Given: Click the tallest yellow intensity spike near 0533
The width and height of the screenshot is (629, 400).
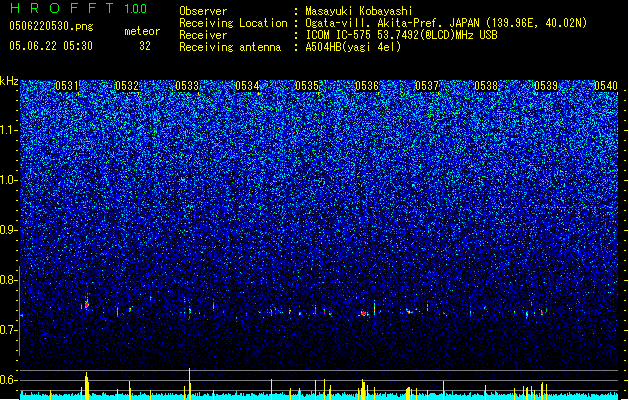Looking at the screenshot, I should pos(189,384).
